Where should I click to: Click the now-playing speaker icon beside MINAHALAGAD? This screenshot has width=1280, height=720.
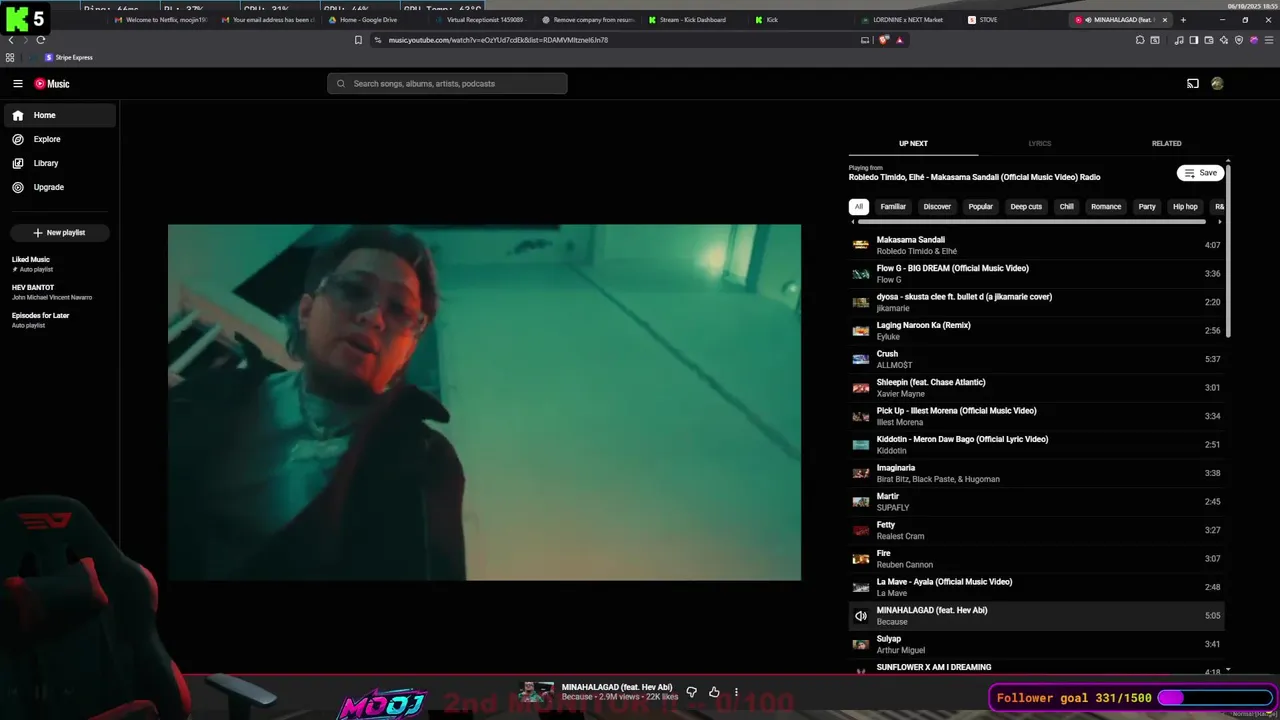860,616
